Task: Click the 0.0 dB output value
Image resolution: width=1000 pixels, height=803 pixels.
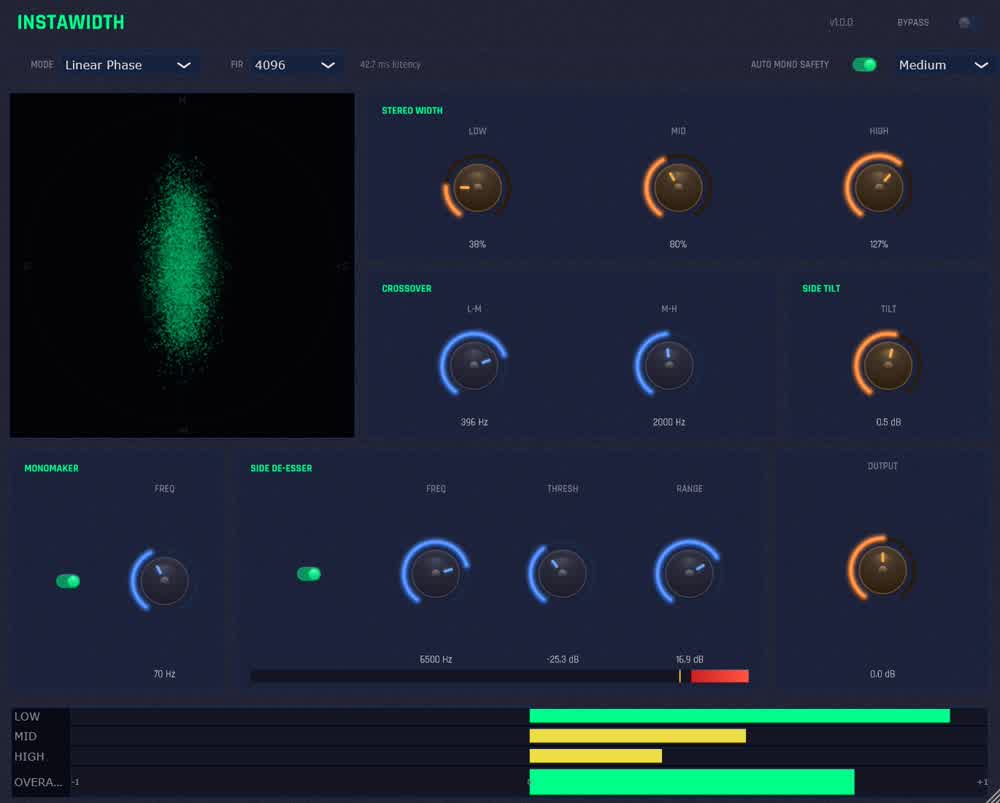Action: pyautogui.click(x=882, y=674)
